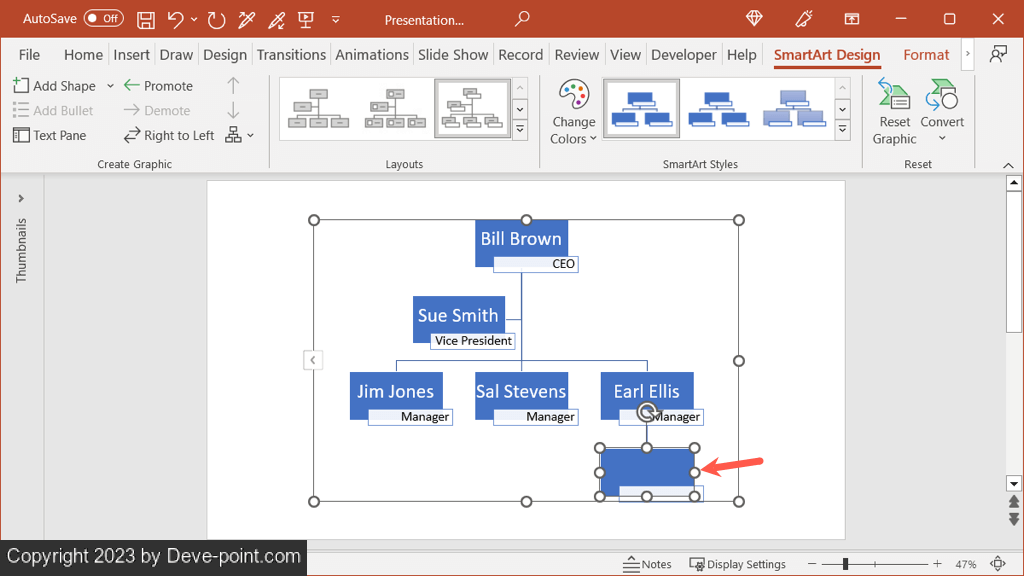Click the search magnifier in title bar
The image size is (1024, 576).
pyautogui.click(x=522, y=19)
